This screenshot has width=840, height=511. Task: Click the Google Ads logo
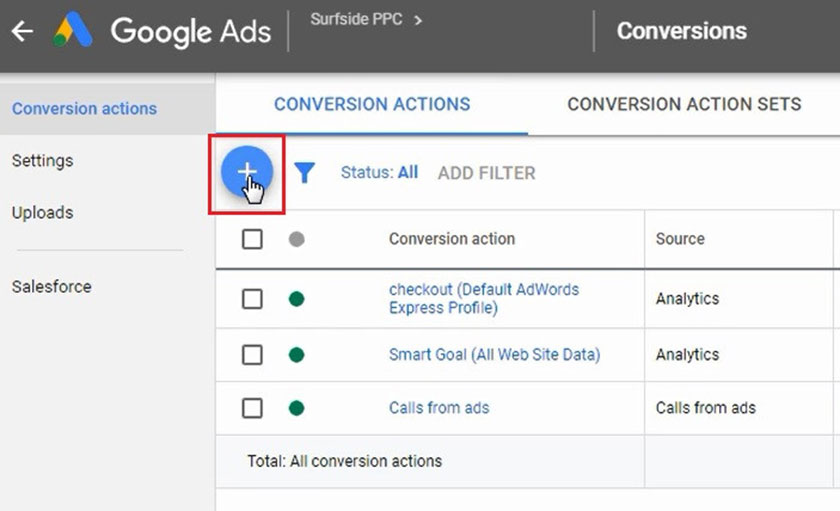coord(73,31)
